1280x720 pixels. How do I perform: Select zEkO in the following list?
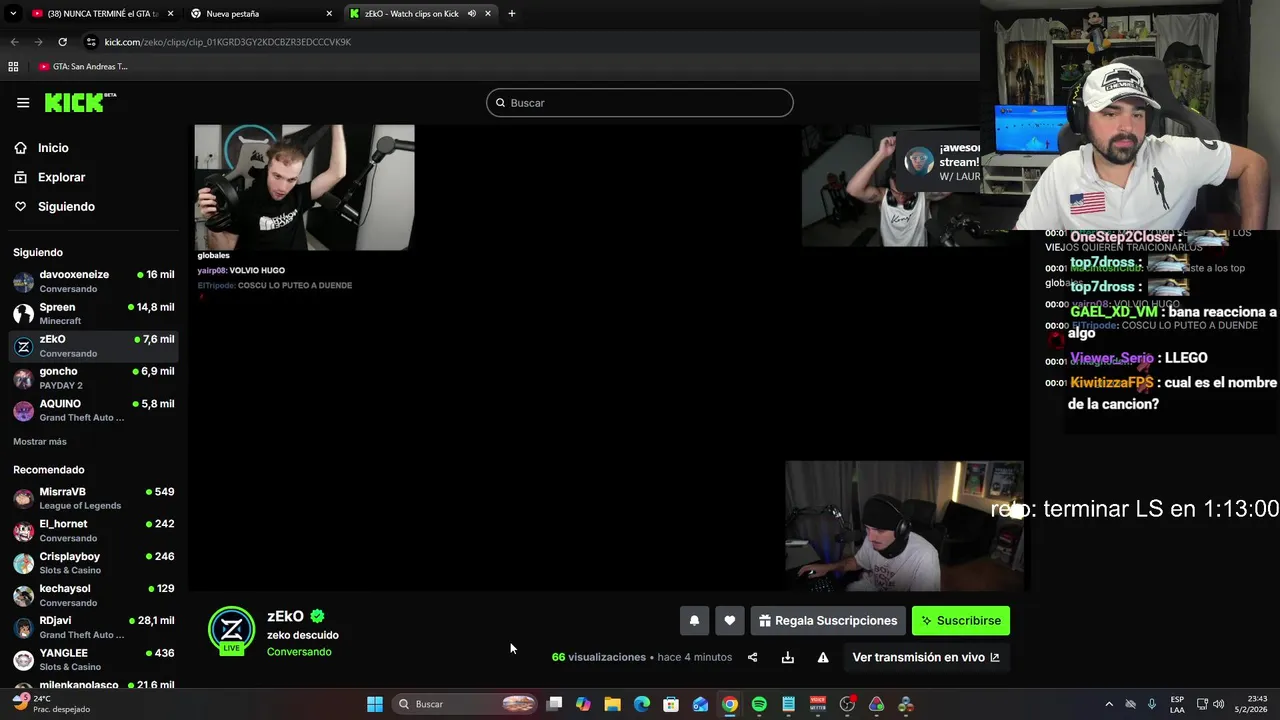[x=94, y=346]
